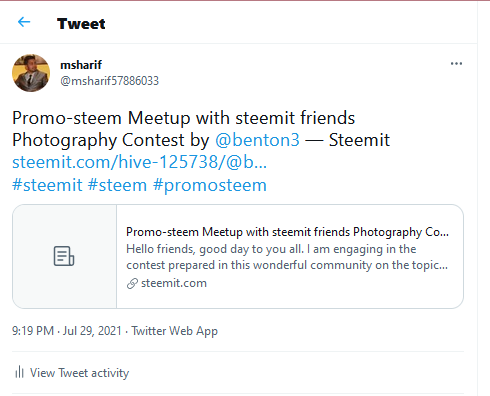The image size is (490, 396).
Task: Click the article document icon in link card
Action: [x=64, y=256]
